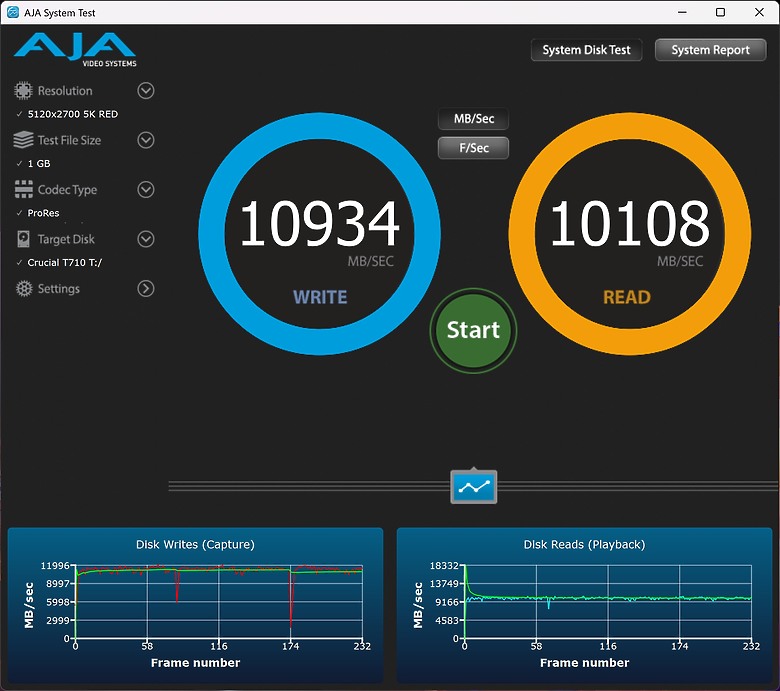This screenshot has width=780, height=691.
Task: Click the Target Disk drive icon
Action: (x=22, y=239)
